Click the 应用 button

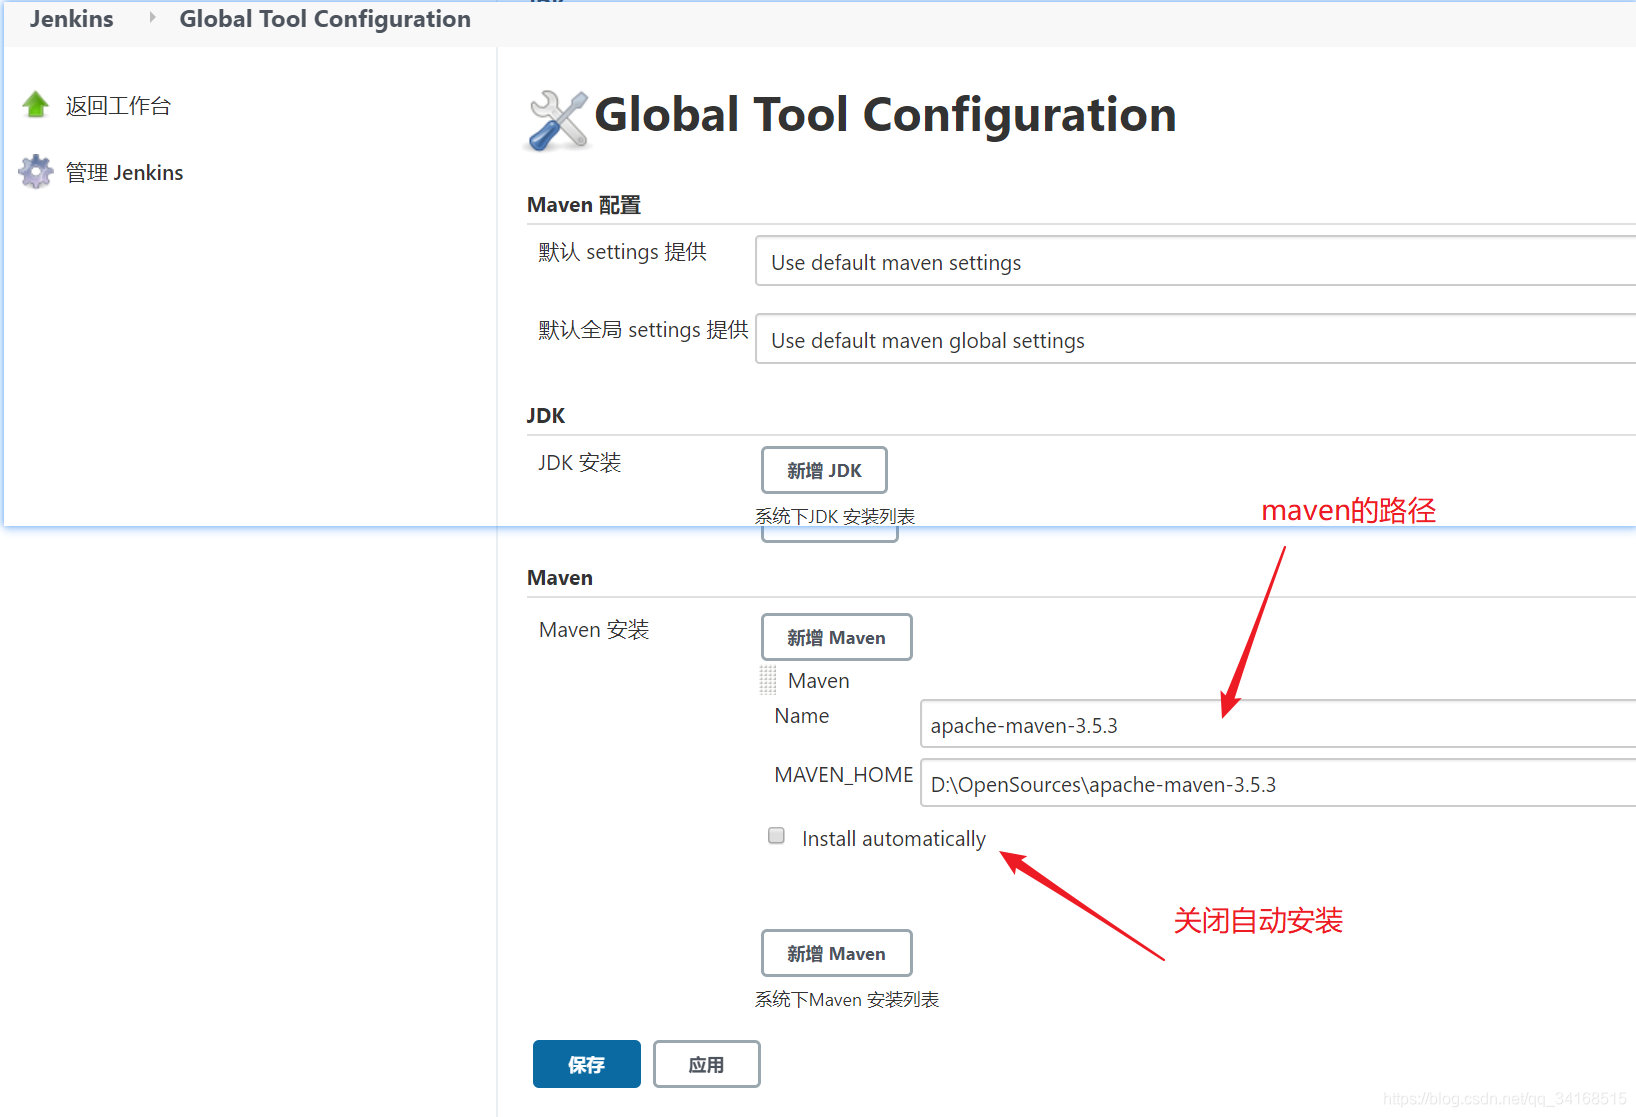coord(706,1064)
